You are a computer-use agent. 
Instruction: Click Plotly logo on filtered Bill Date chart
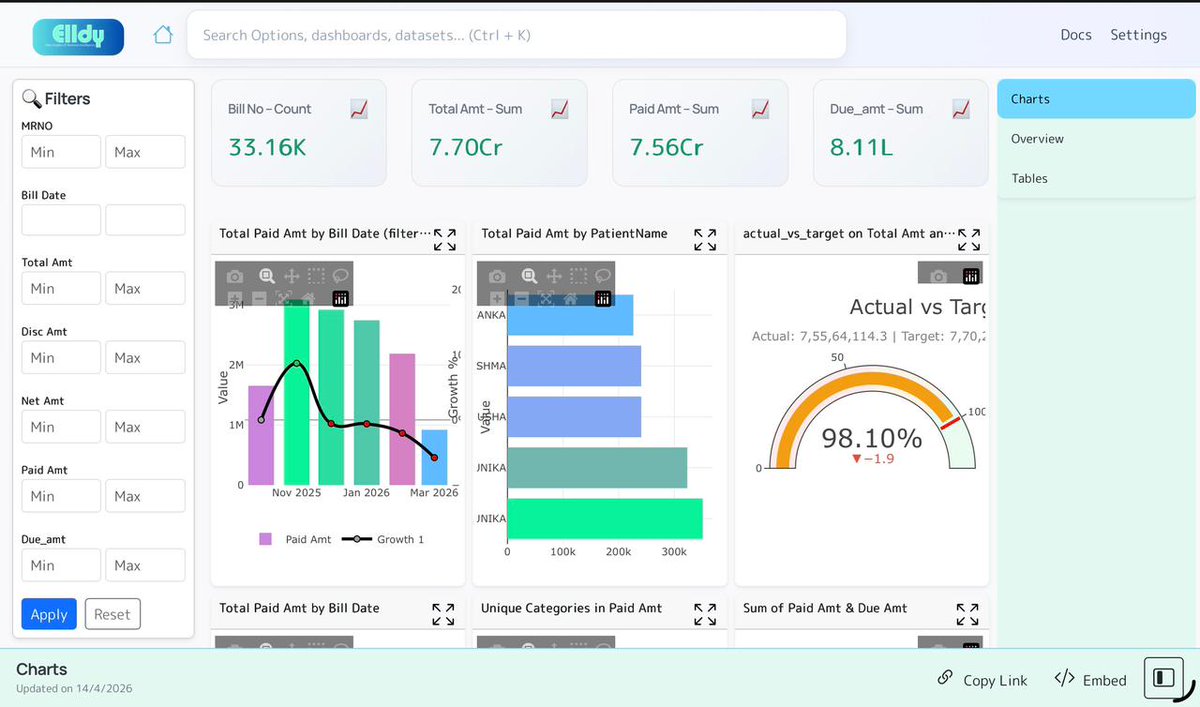click(340, 298)
